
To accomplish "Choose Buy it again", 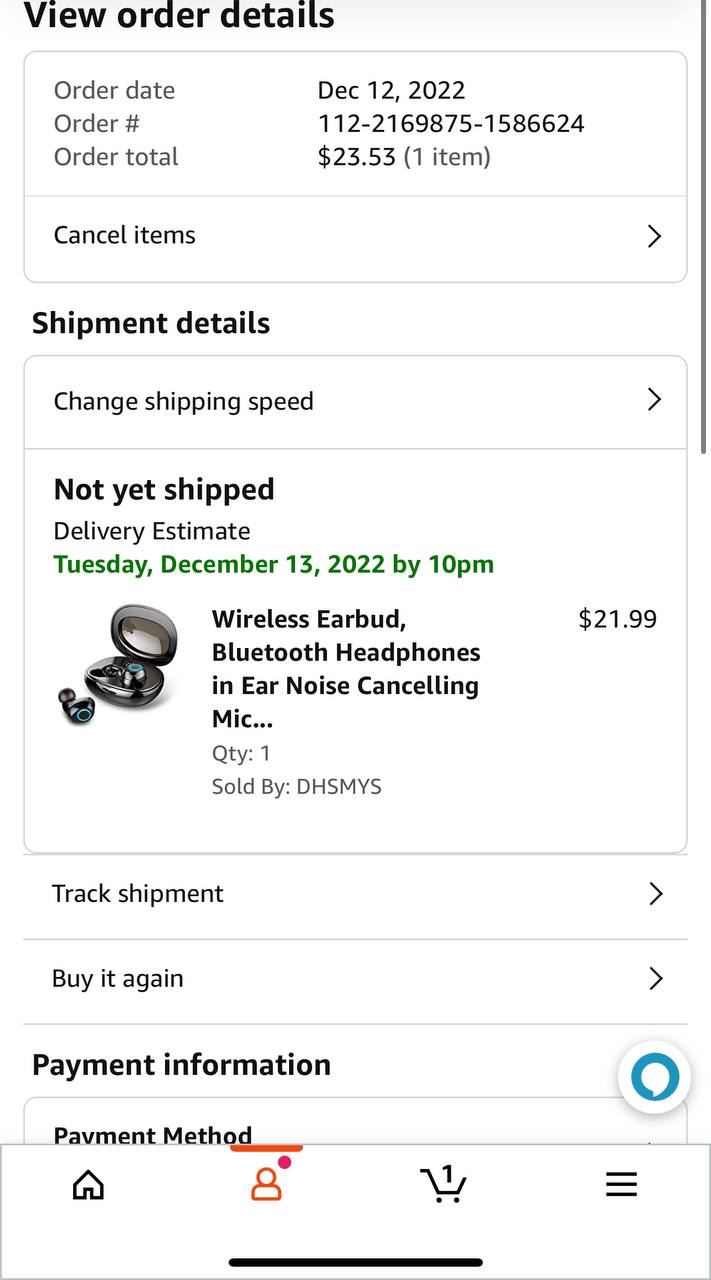I will click(x=118, y=979).
